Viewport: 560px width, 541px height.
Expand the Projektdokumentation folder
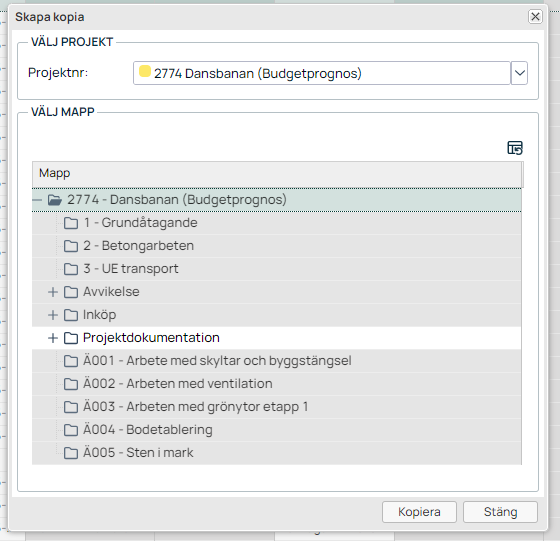point(53,338)
